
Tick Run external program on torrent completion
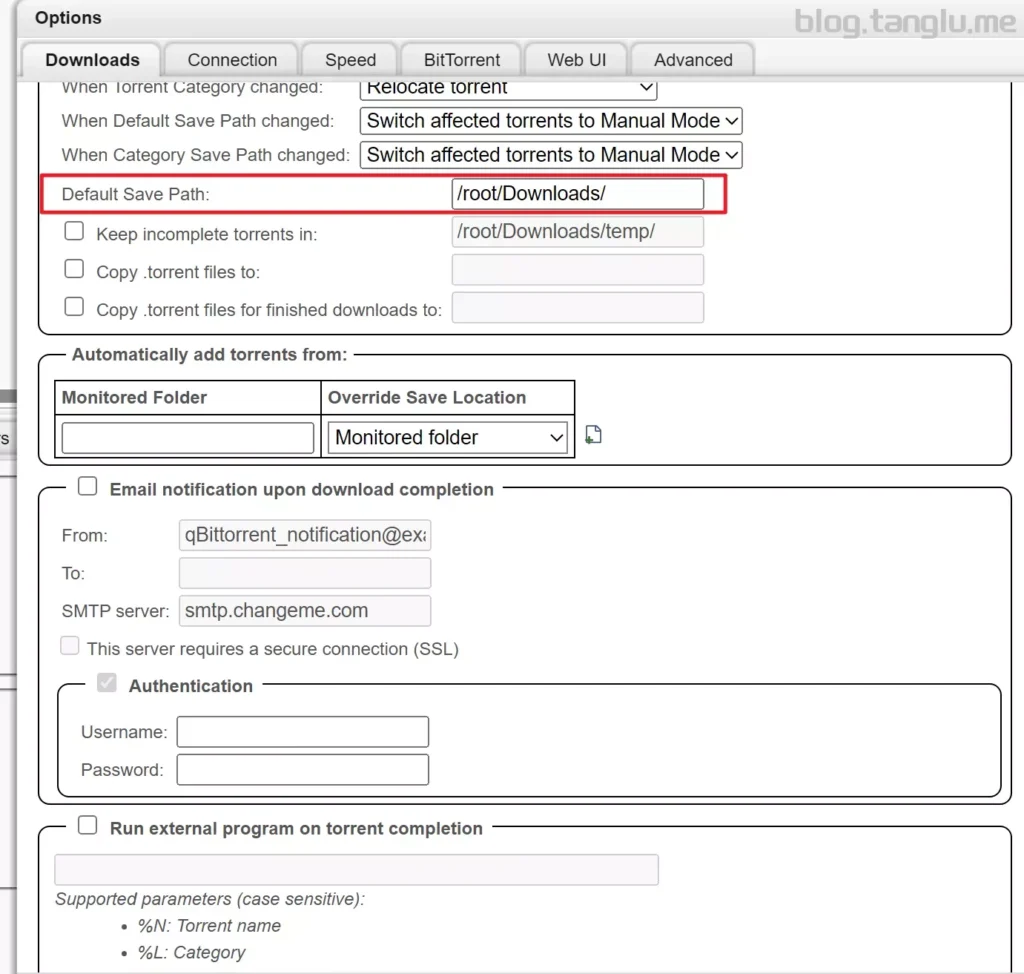pos(88,826)
